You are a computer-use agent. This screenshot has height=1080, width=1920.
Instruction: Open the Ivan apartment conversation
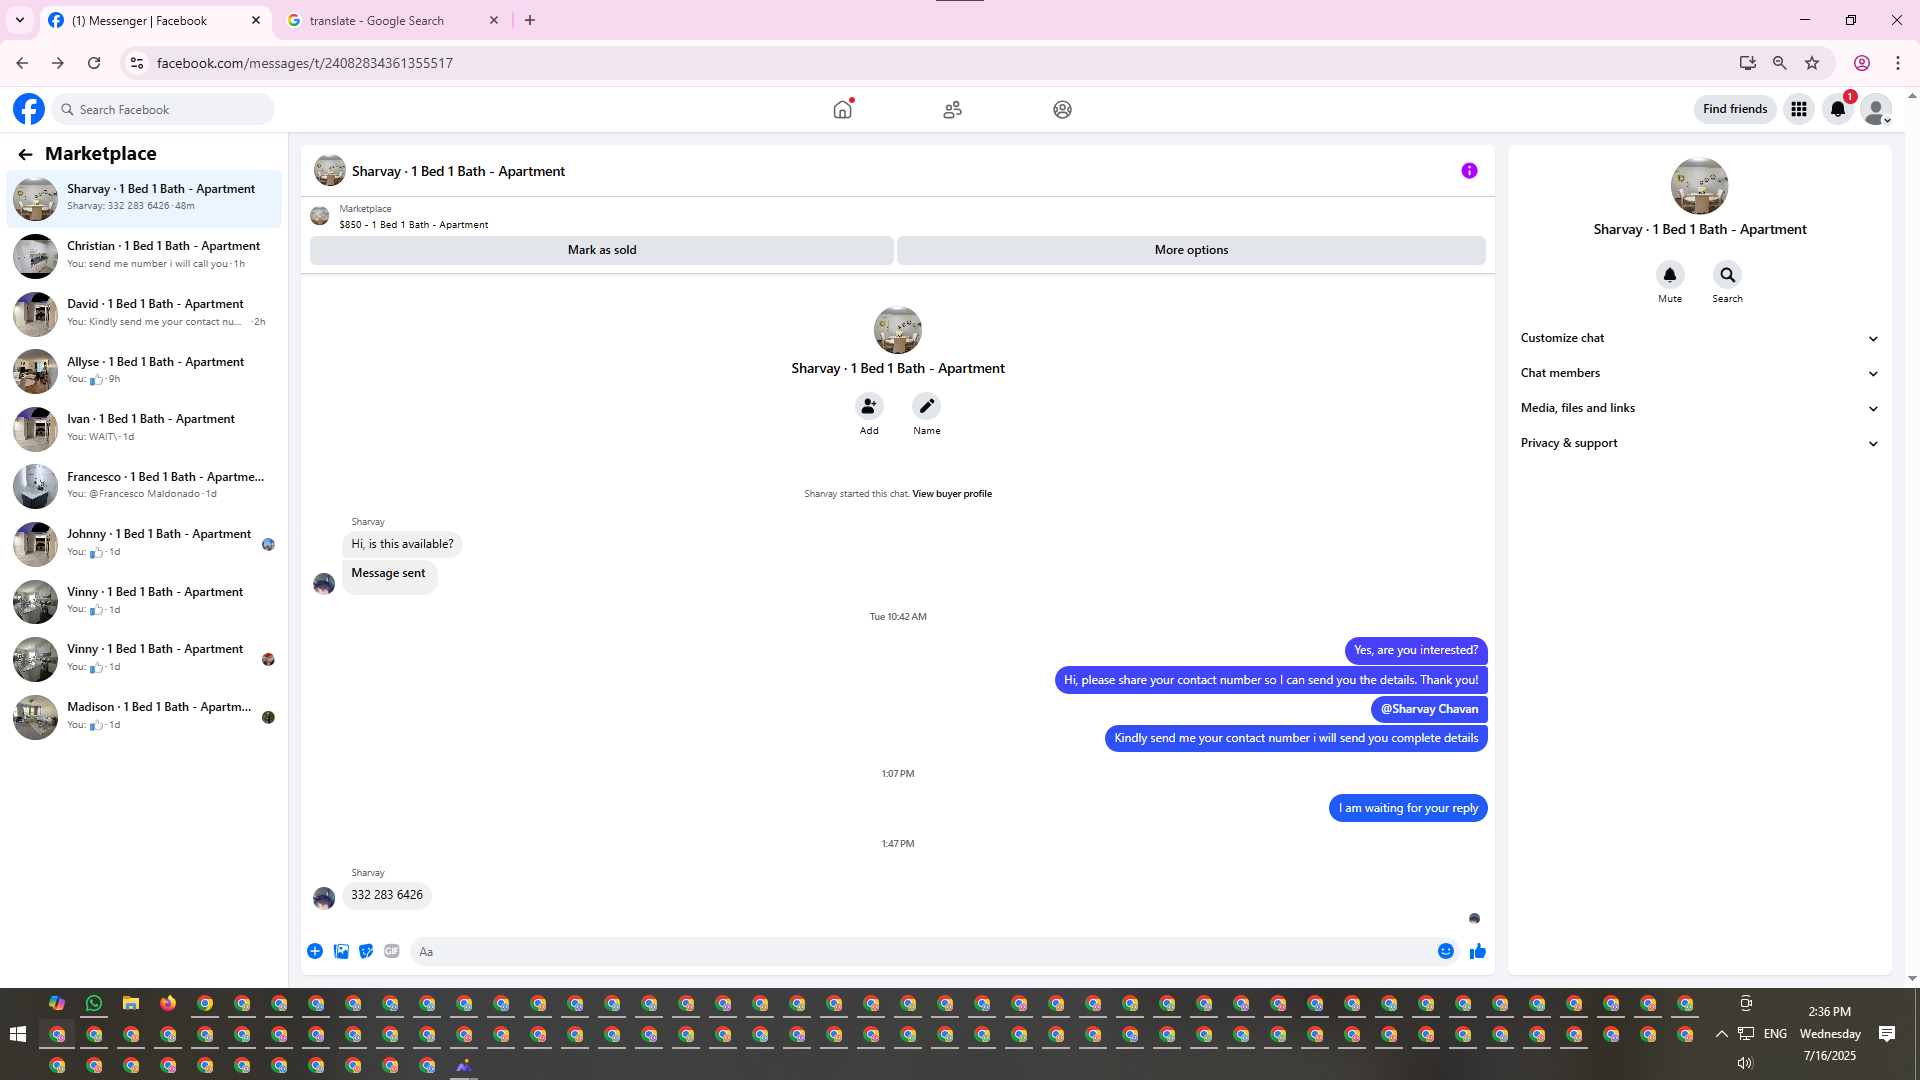point(144,428)
